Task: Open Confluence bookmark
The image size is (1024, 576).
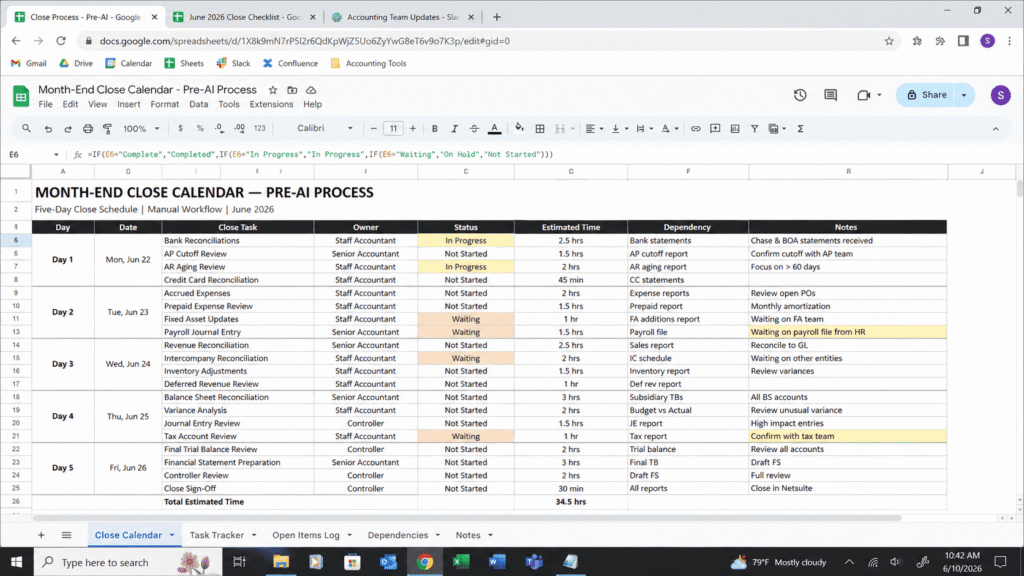Action: tap(290, 63)
